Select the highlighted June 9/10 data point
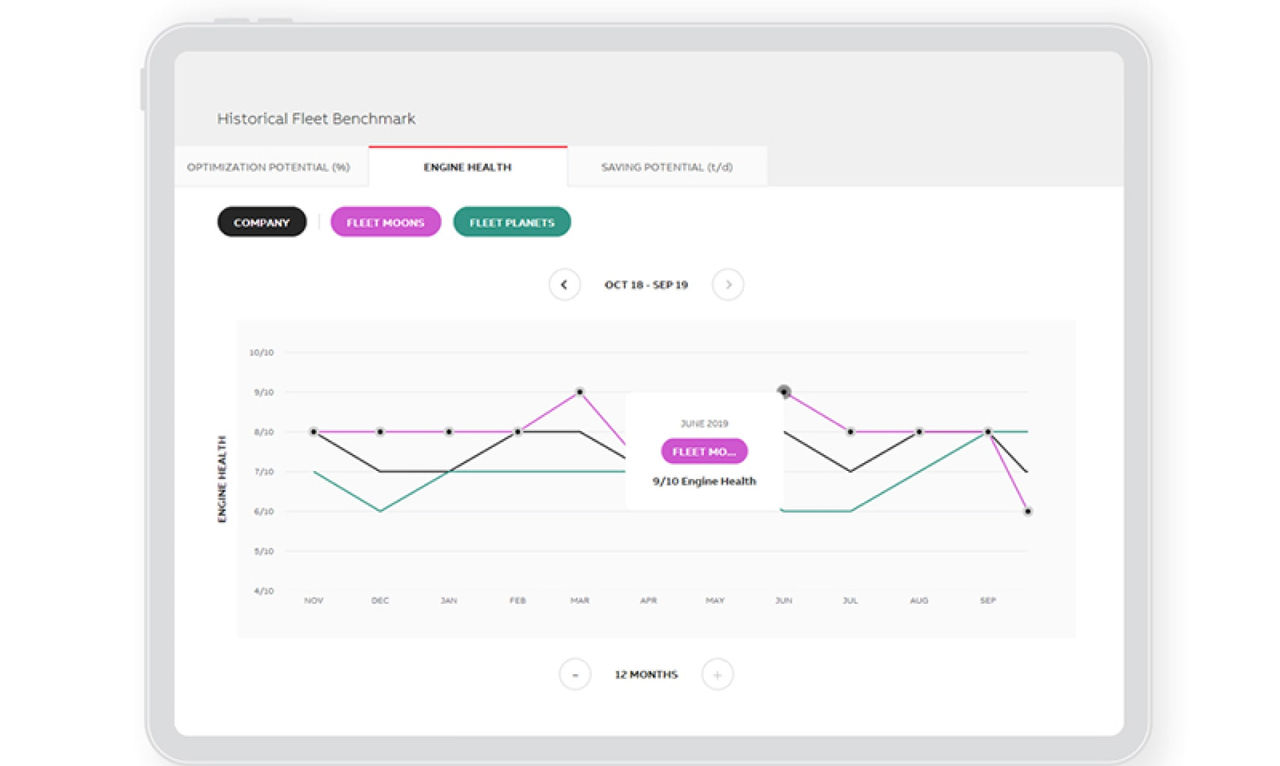This screenshot has width=1280, height=766. pyautogui.click(x=784, y=392)
